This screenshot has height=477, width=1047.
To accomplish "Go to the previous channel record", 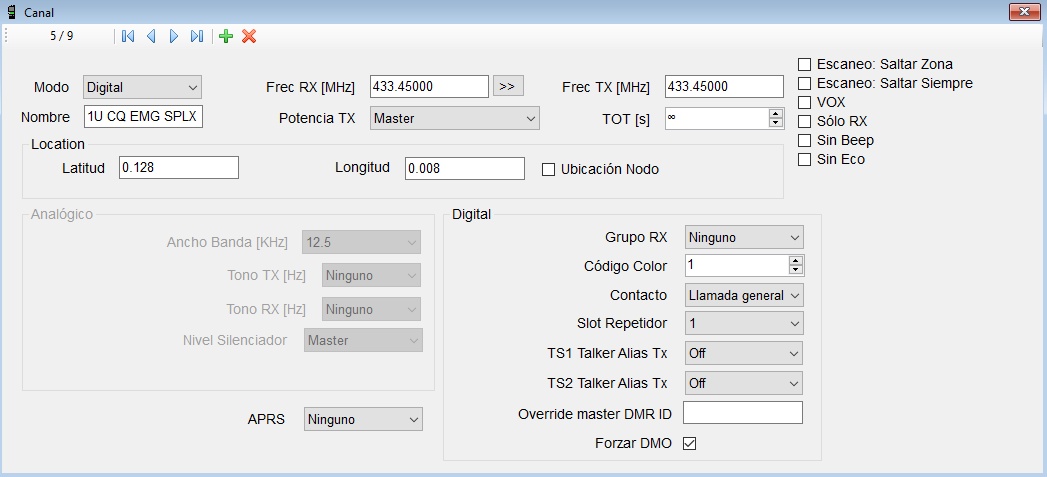I will [x=151, y=36].
